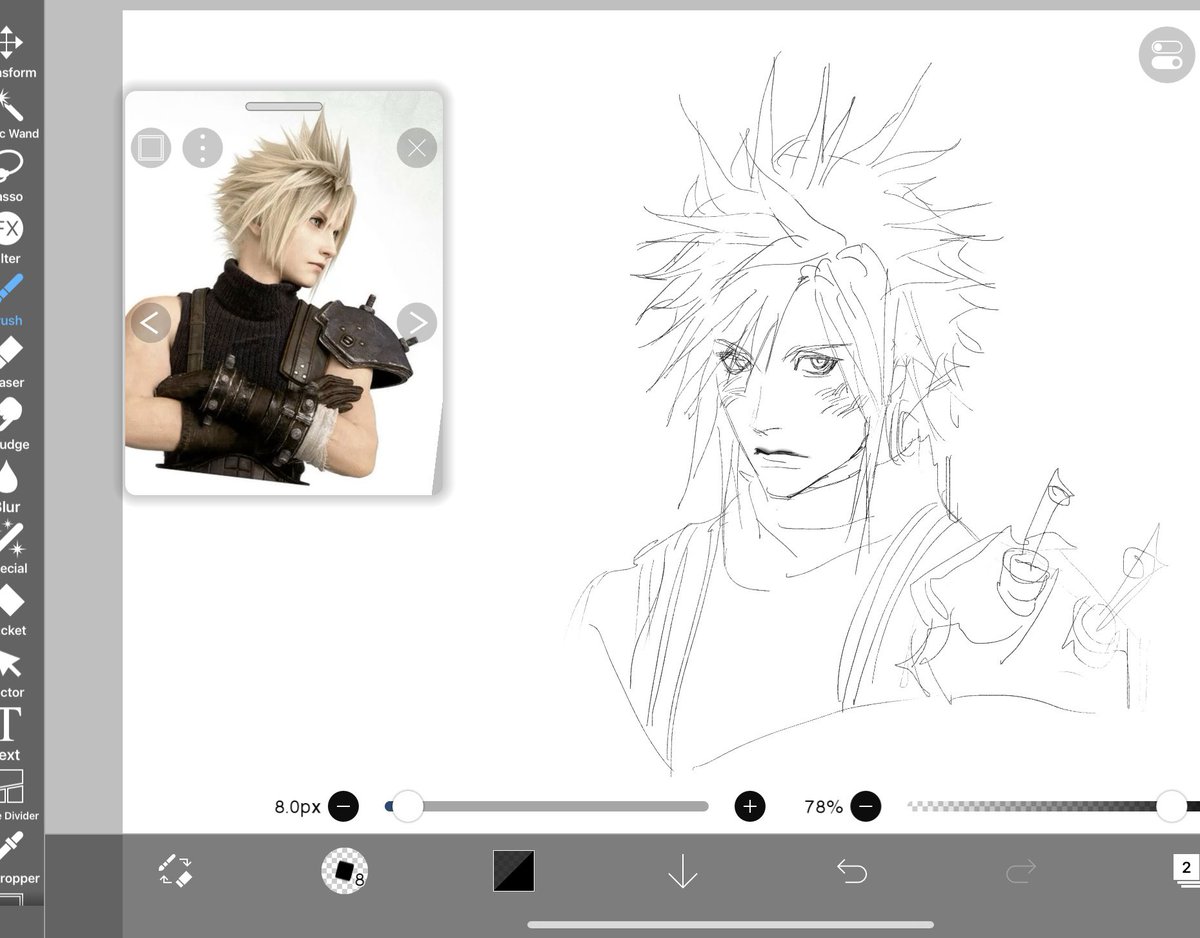Open brush settings with size 8
Image resolution: width=1200 pixels, height=938 pixels.
(x=344, y=871)
